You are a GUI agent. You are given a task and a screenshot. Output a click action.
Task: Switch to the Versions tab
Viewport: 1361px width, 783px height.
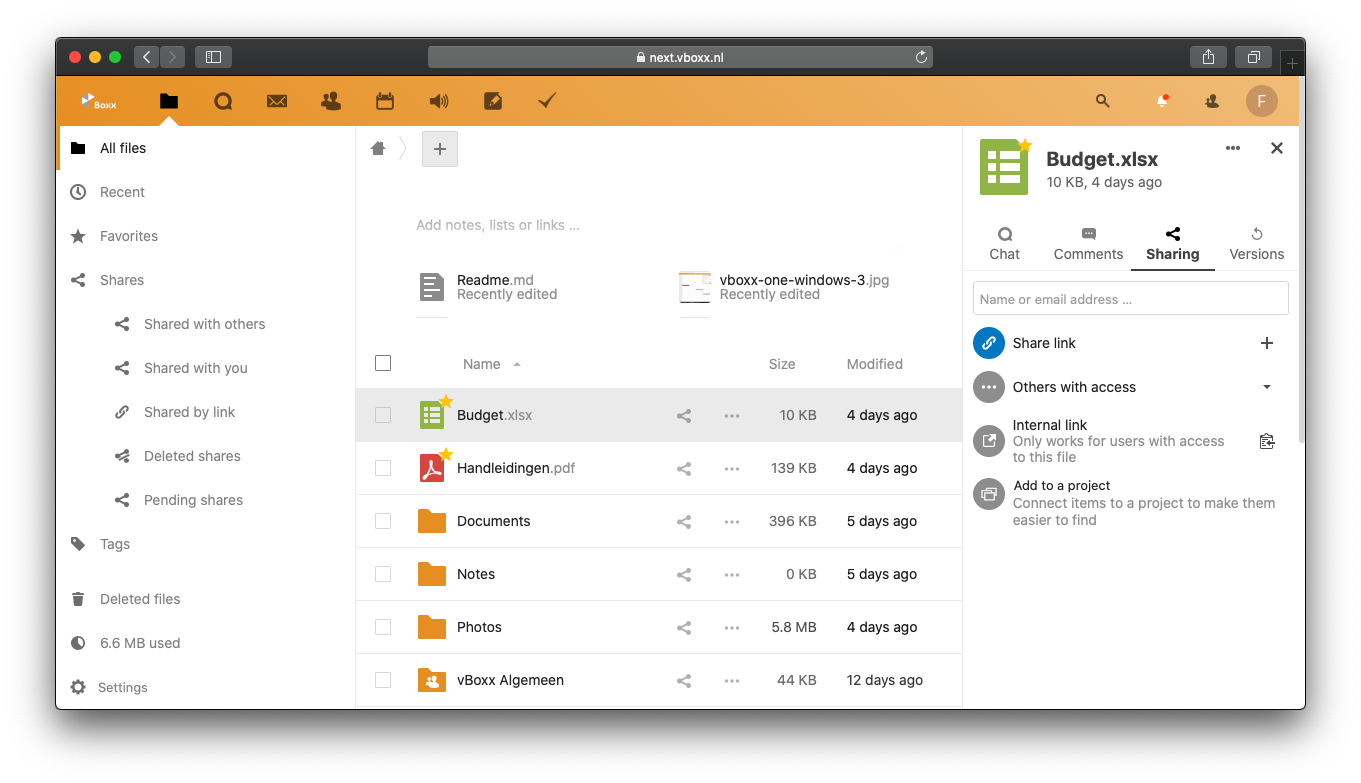pos(1257,244)
